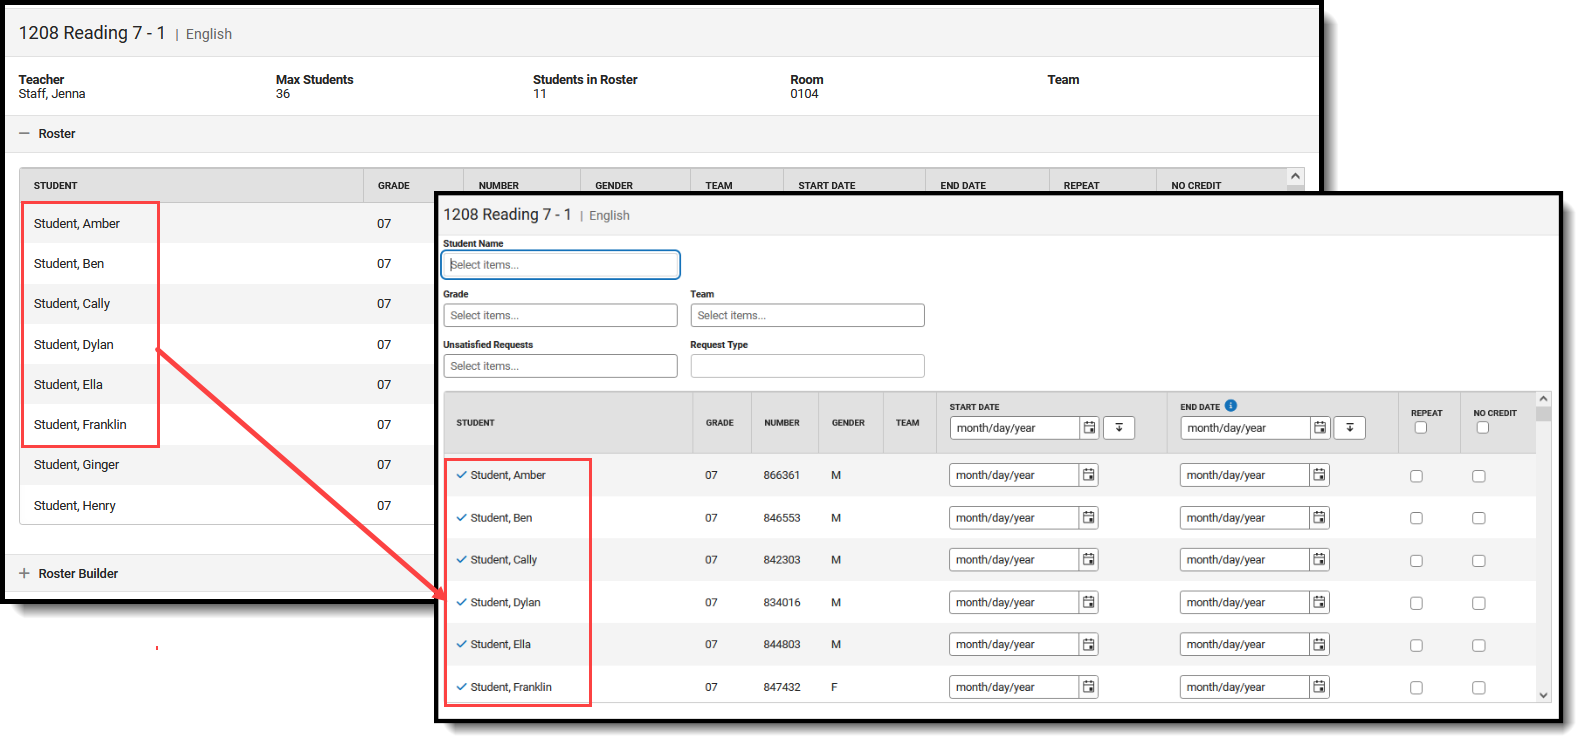Click the Number column header in builder

point(782,423)
